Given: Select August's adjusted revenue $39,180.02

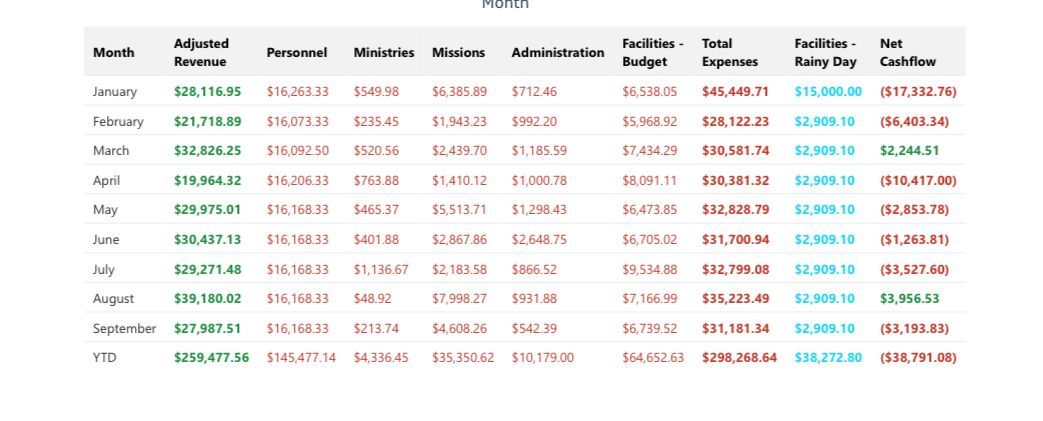Looking at the screenshot, I should tap(207, 298).
